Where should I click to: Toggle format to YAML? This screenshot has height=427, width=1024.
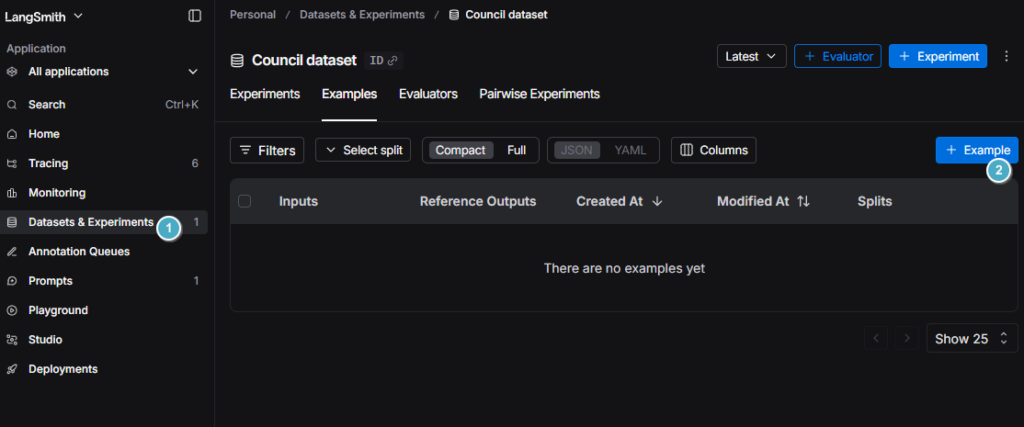[630, 150]
